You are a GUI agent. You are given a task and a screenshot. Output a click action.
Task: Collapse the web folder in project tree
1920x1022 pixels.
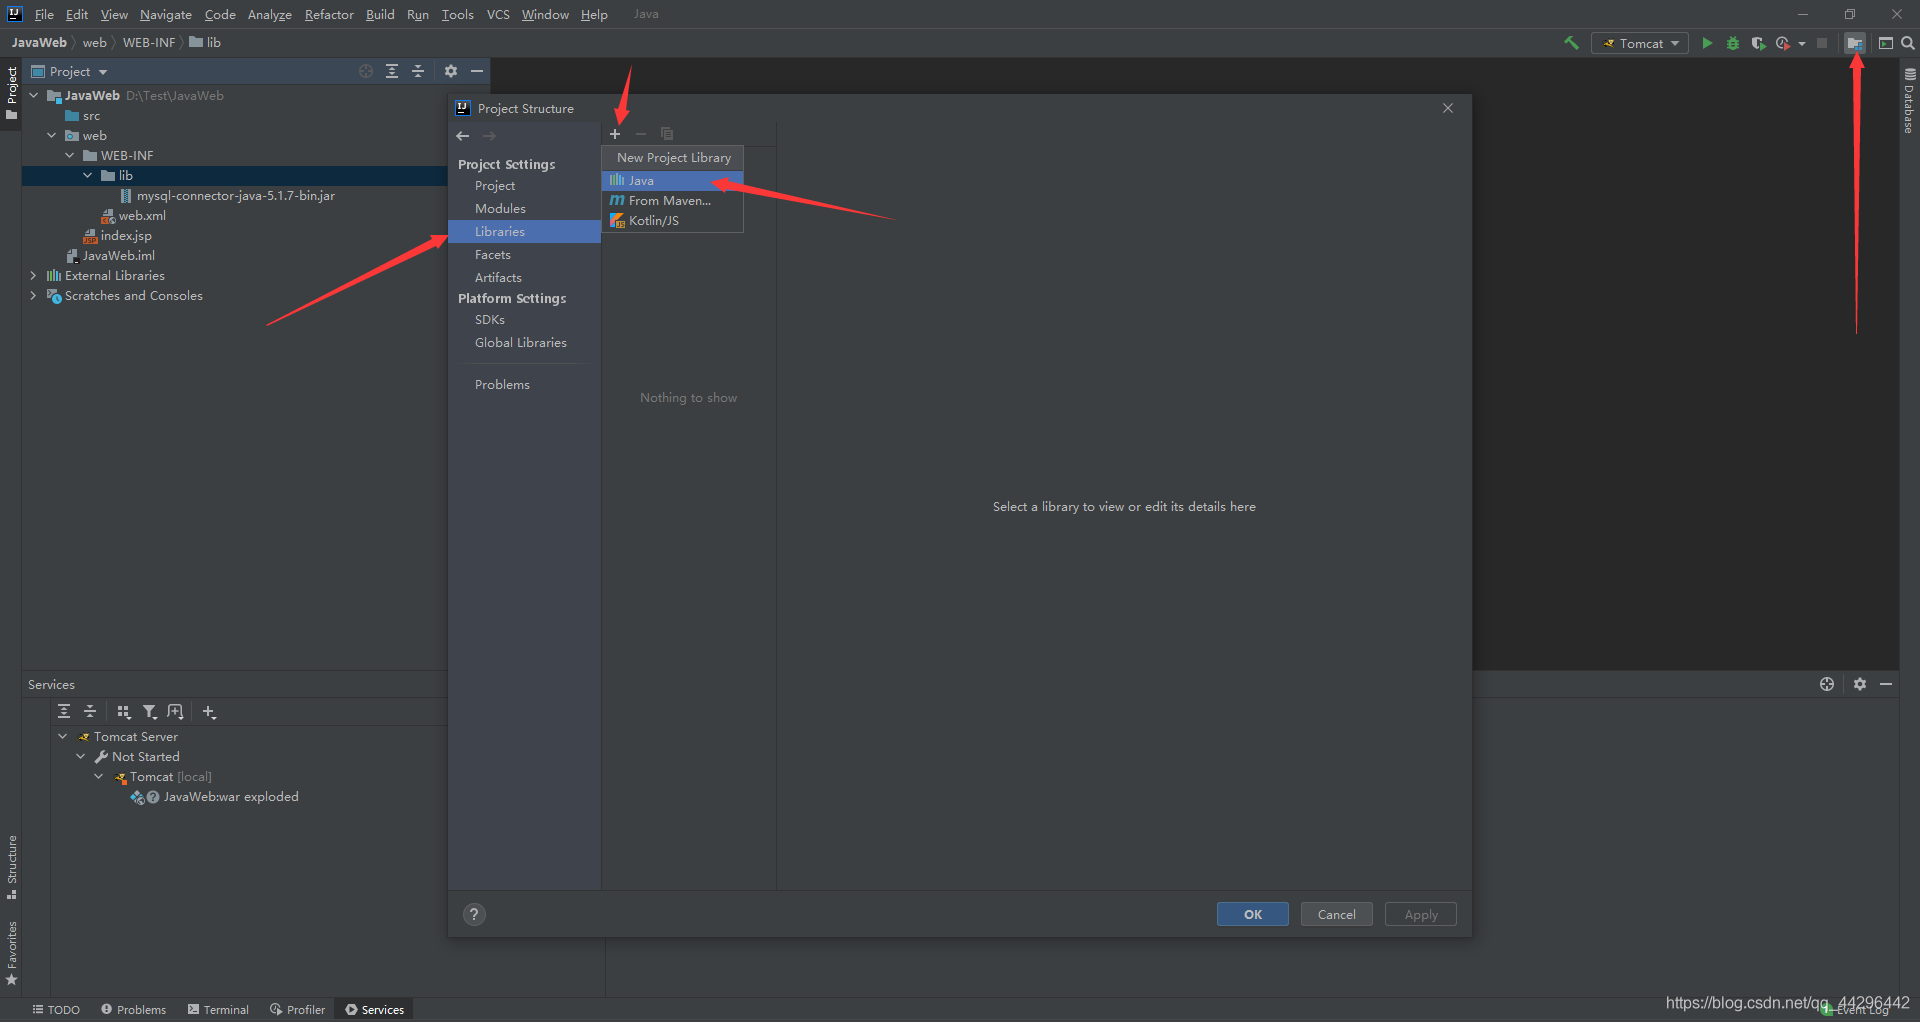[52, 136]
